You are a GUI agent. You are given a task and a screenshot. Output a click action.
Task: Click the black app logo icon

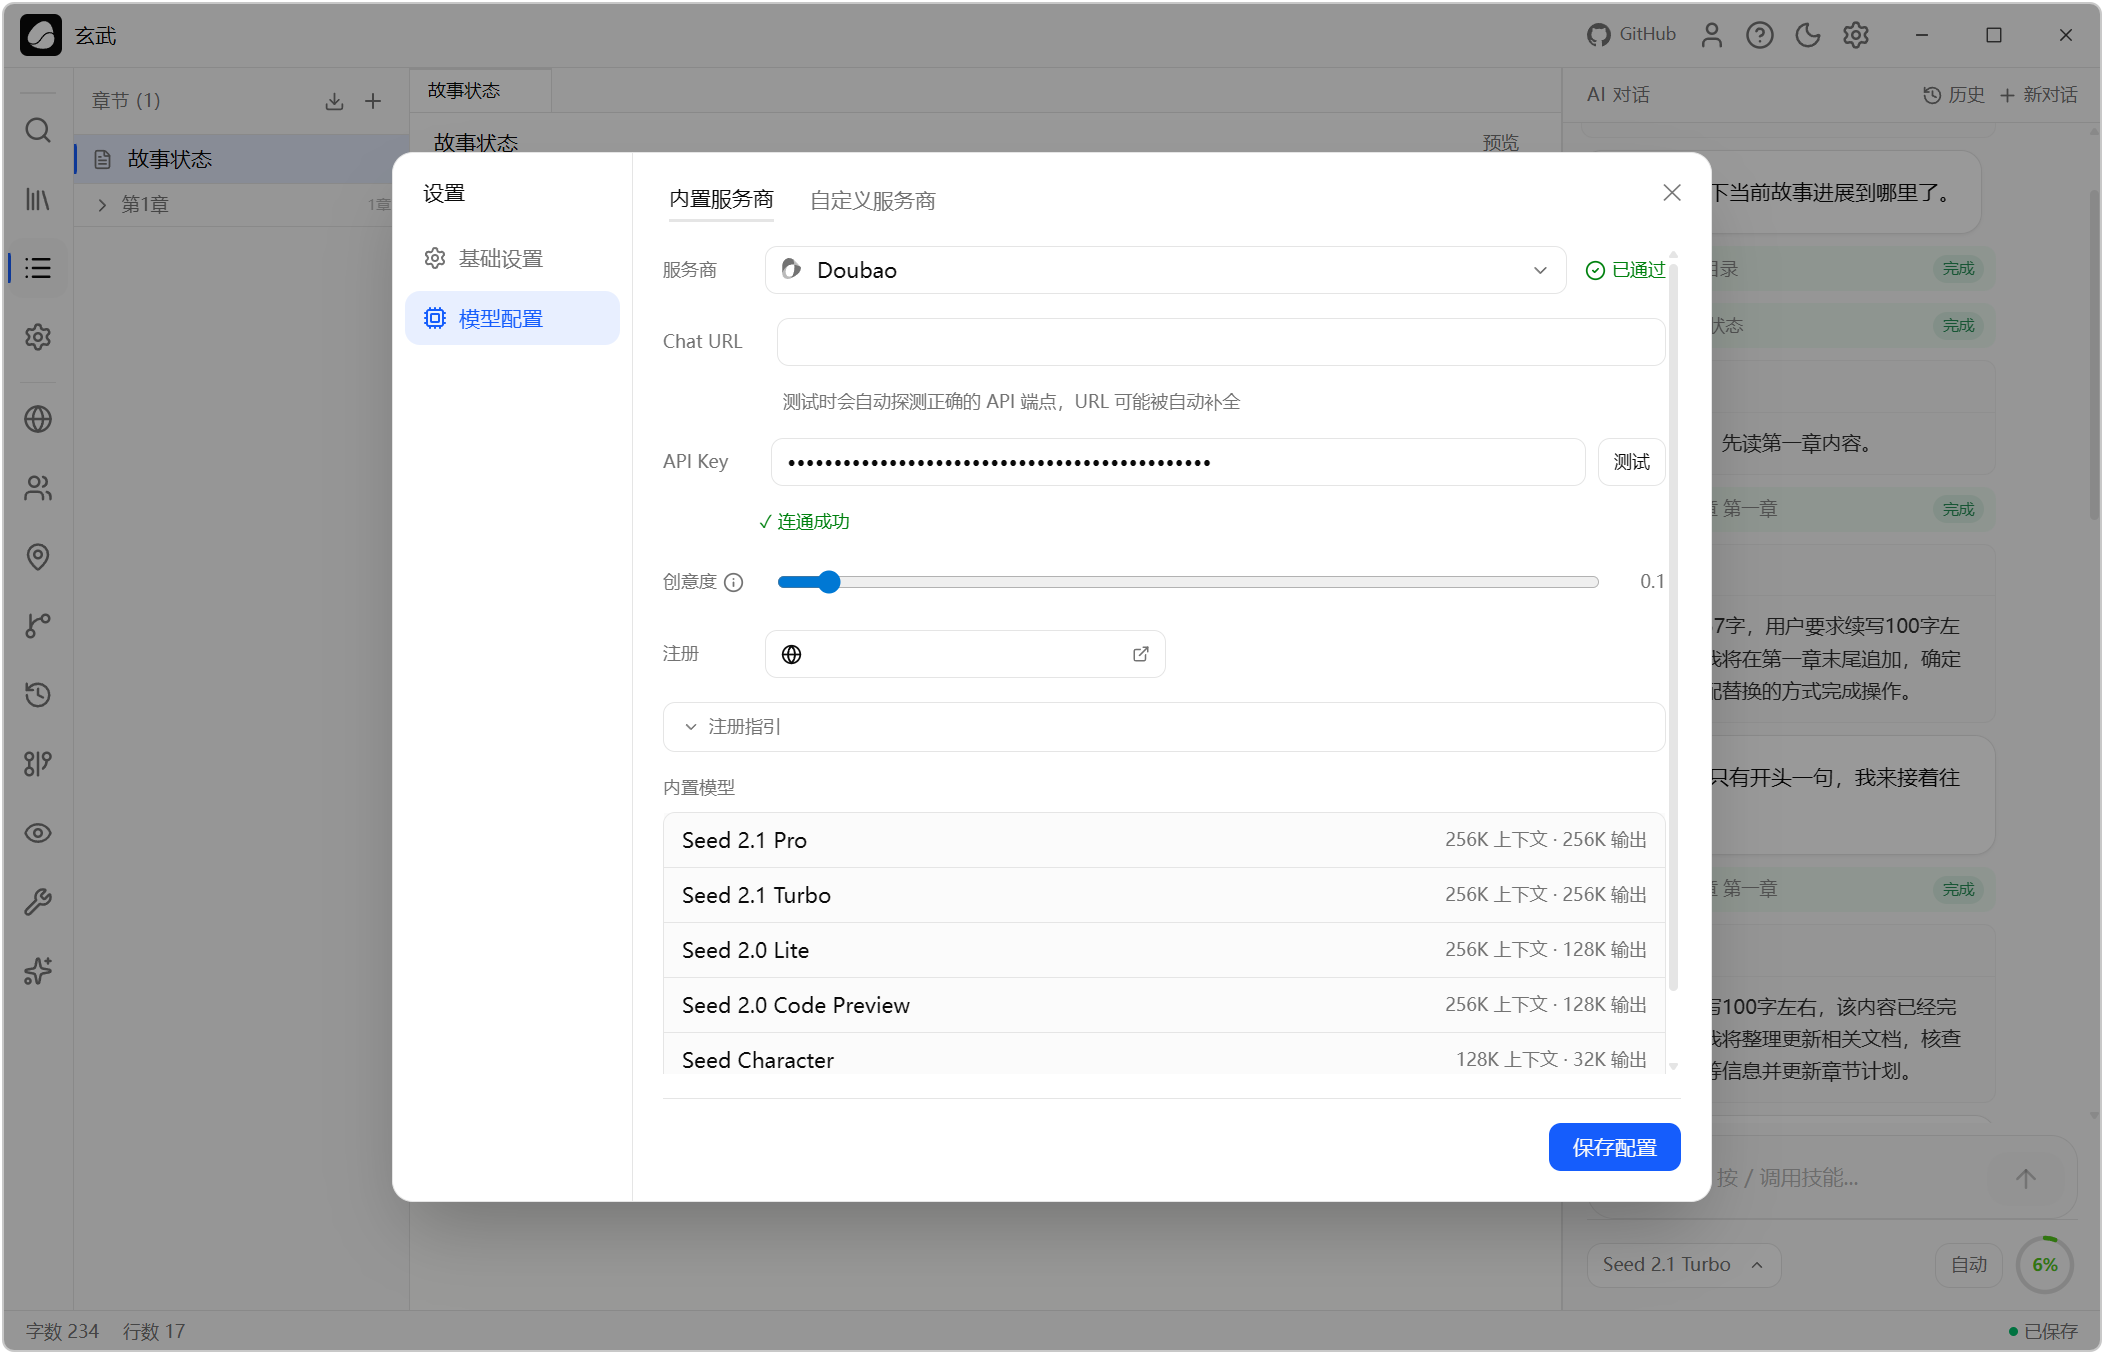coord(41,35)
